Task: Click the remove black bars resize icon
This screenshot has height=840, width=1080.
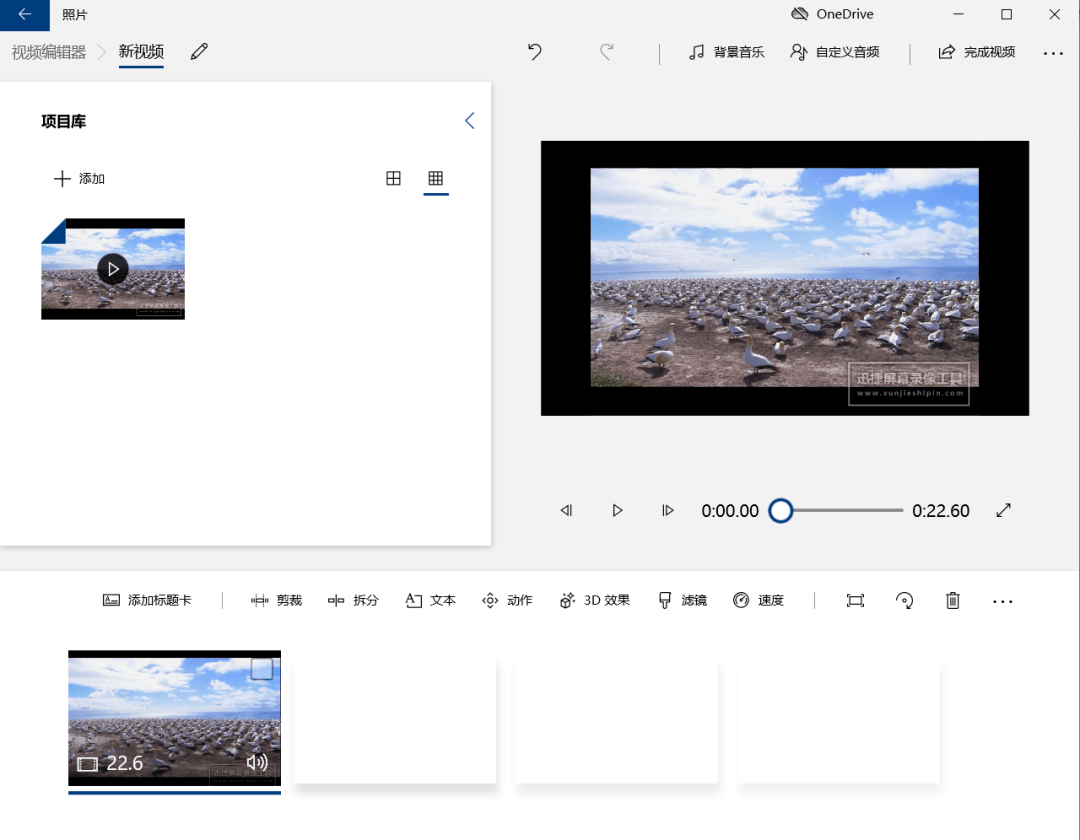Action: (x=855, y=600)
